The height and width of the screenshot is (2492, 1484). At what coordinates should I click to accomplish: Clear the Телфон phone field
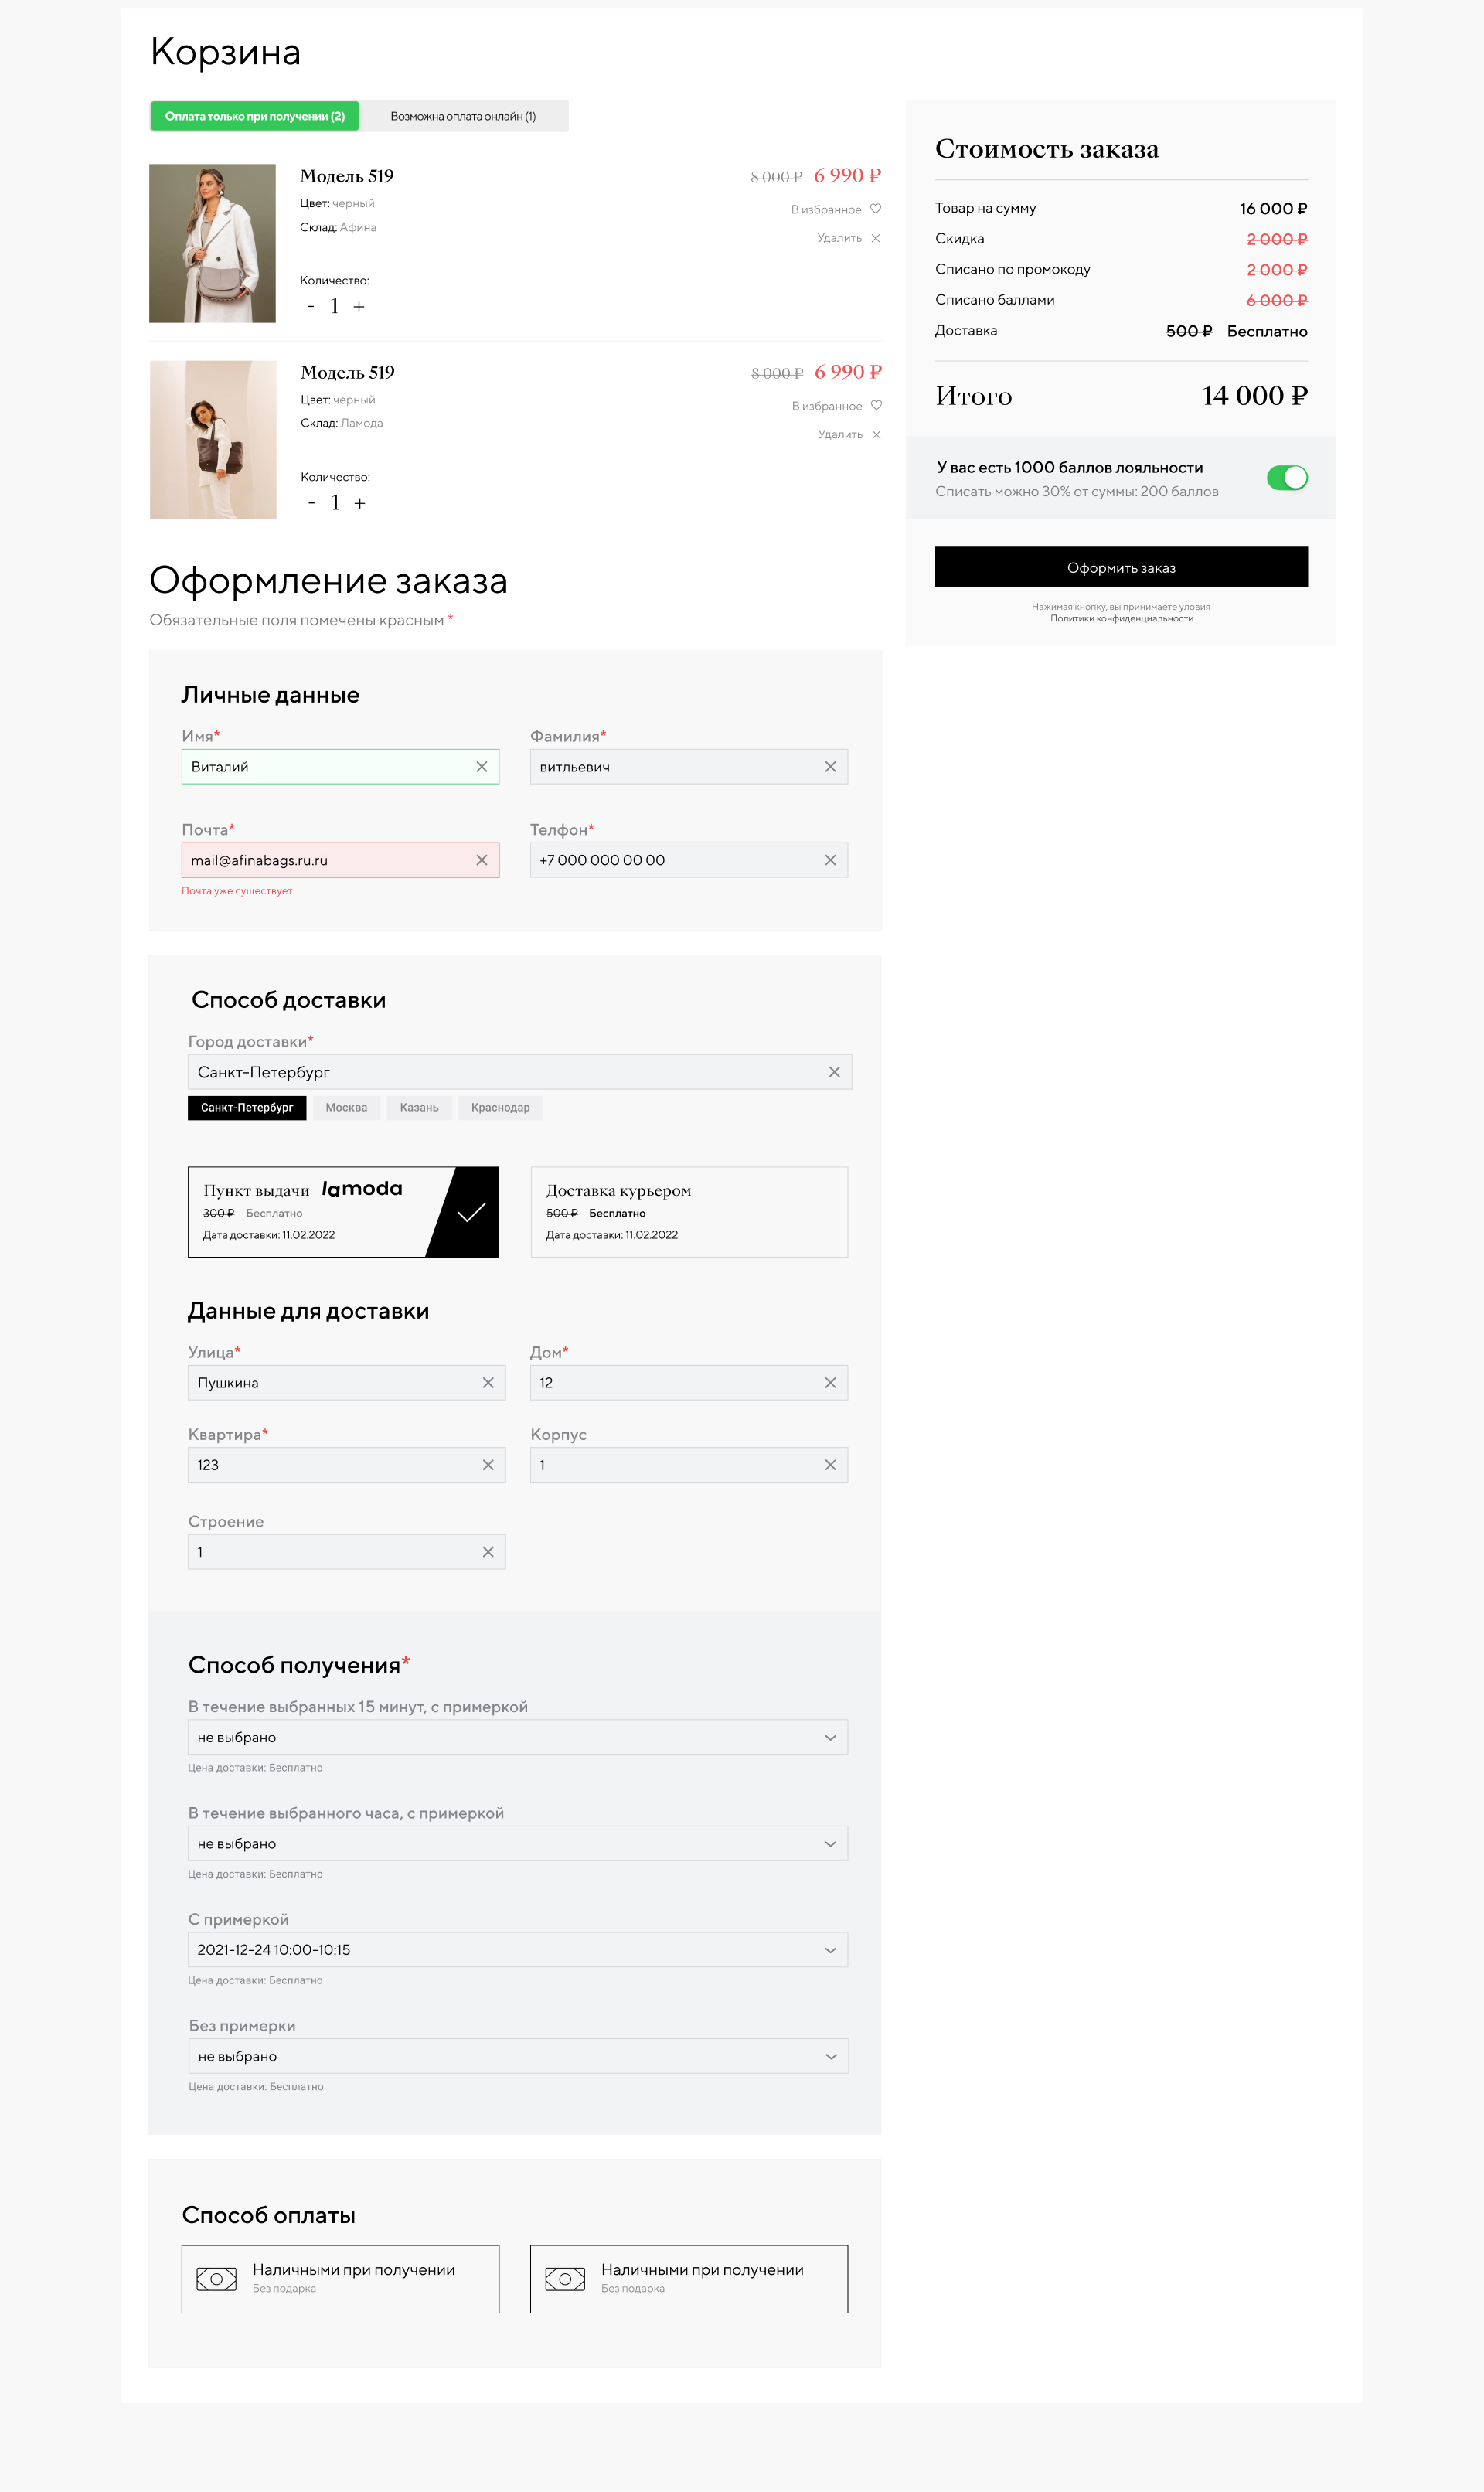coord(829,860)
